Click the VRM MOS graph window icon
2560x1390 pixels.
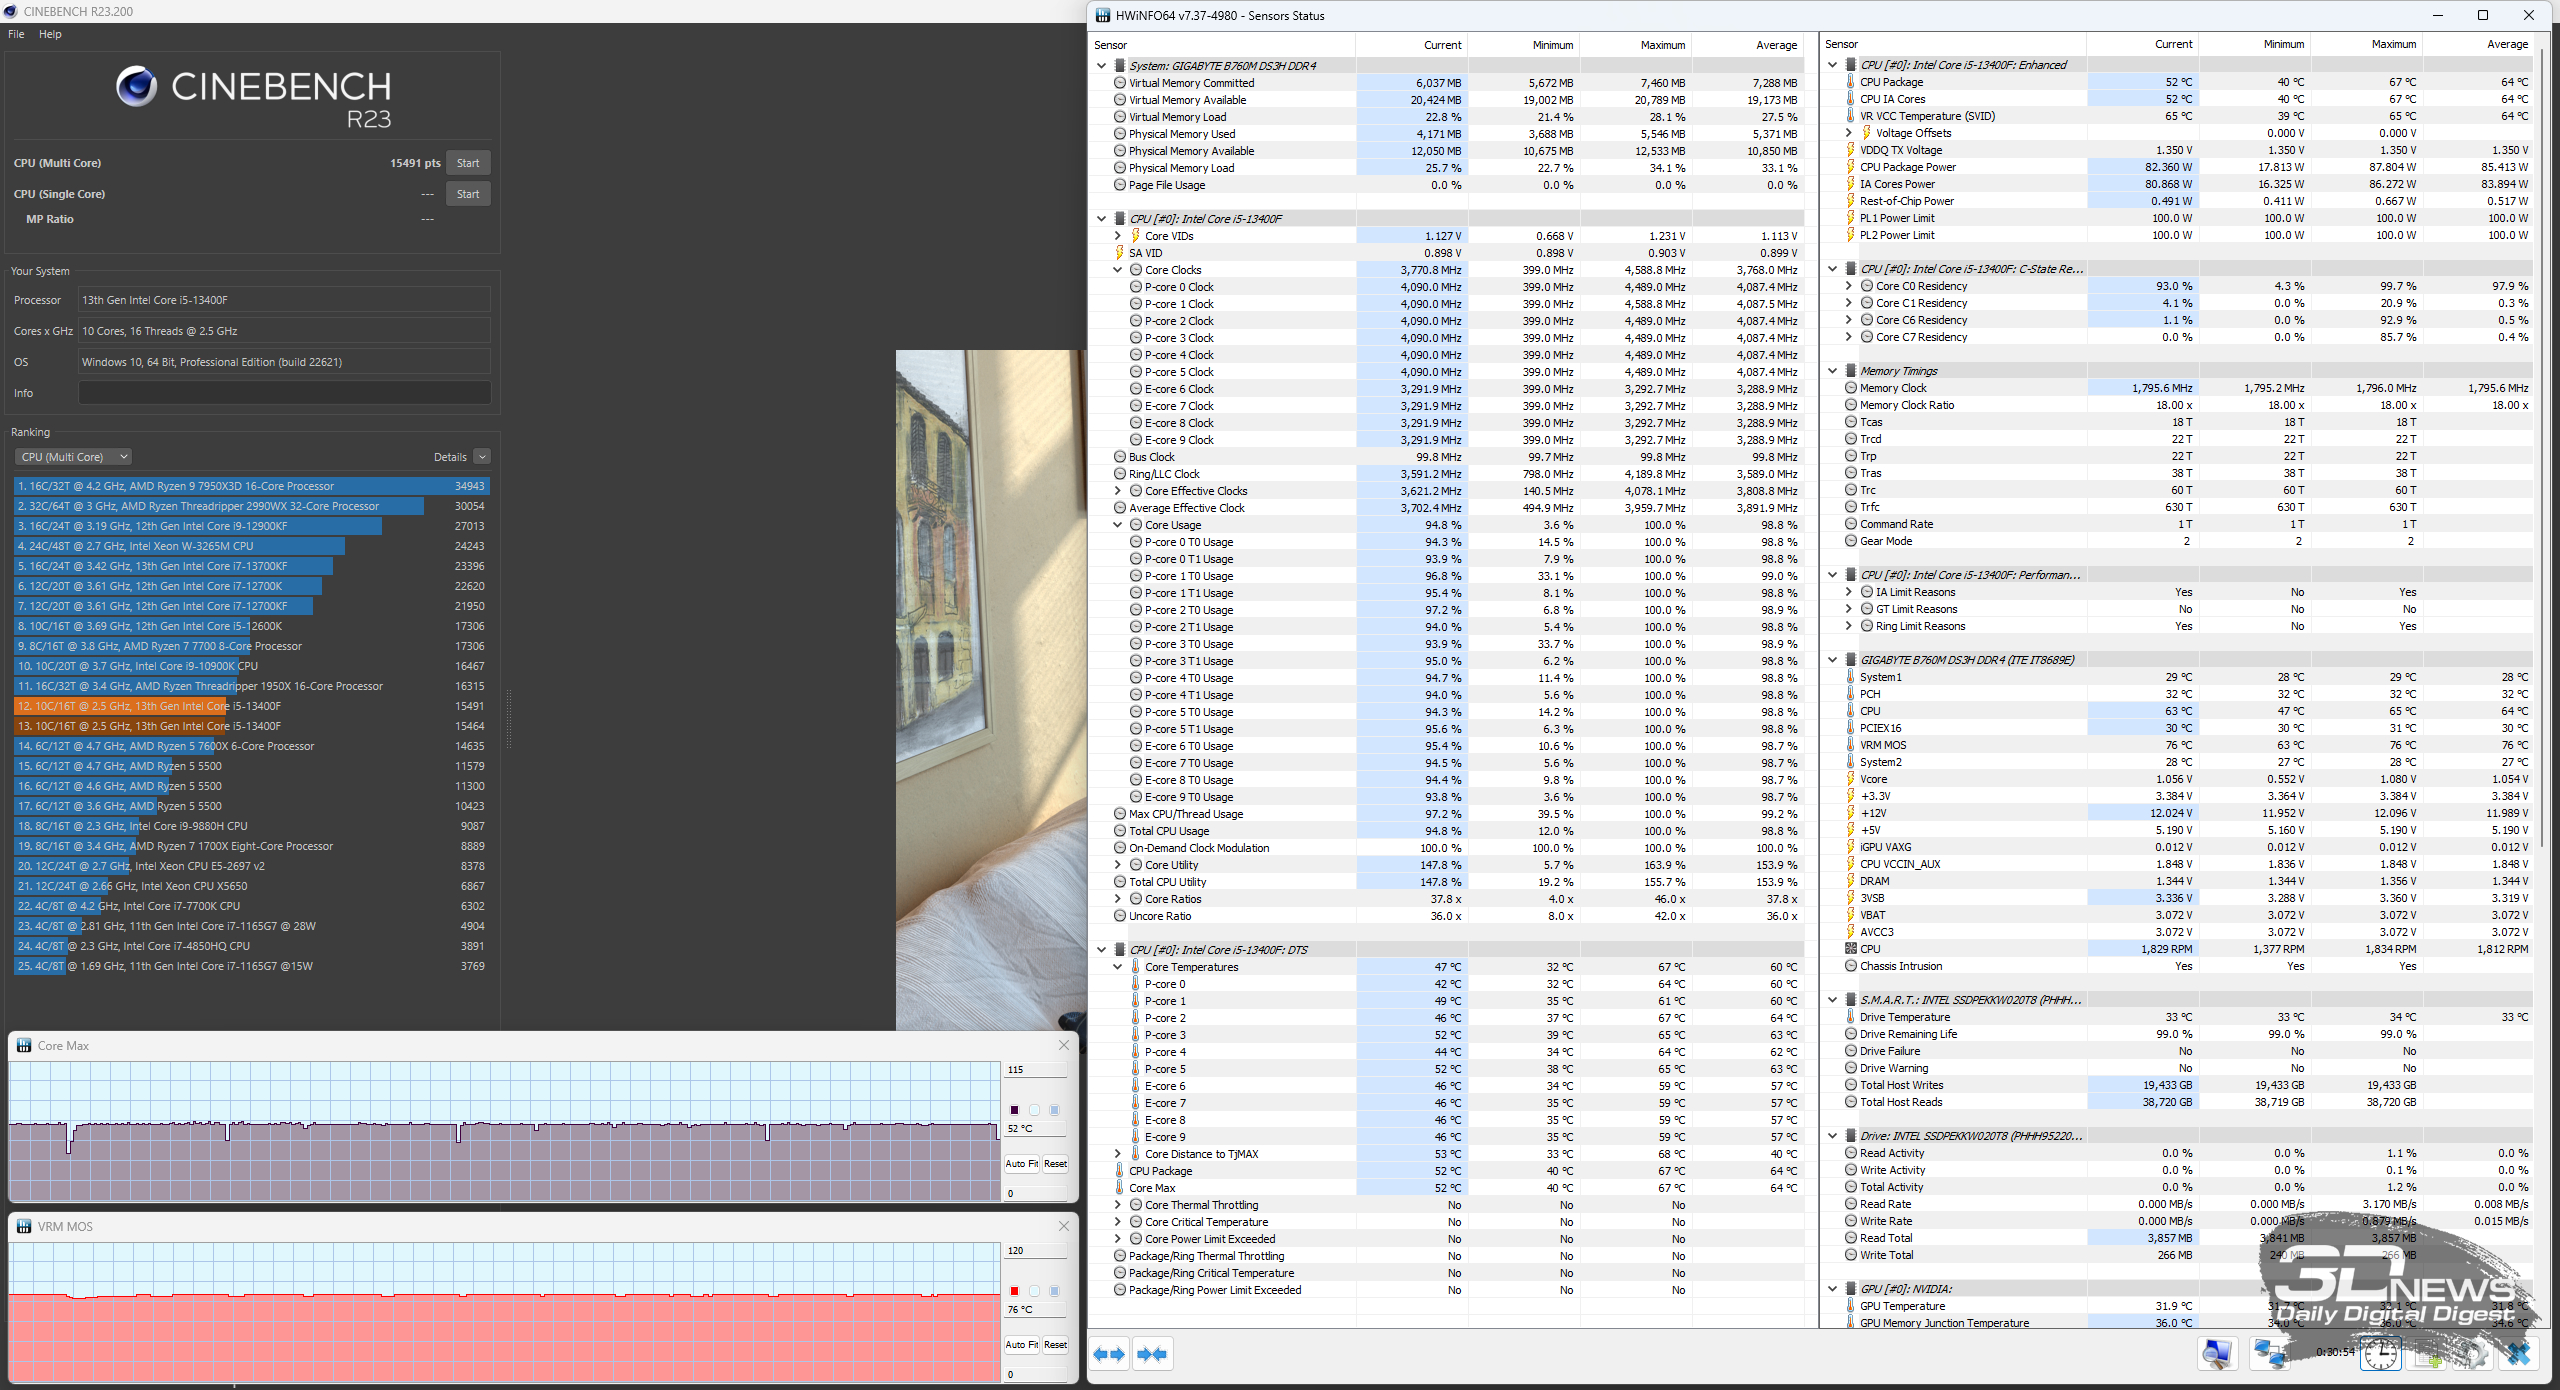[x=24, y=1227]
